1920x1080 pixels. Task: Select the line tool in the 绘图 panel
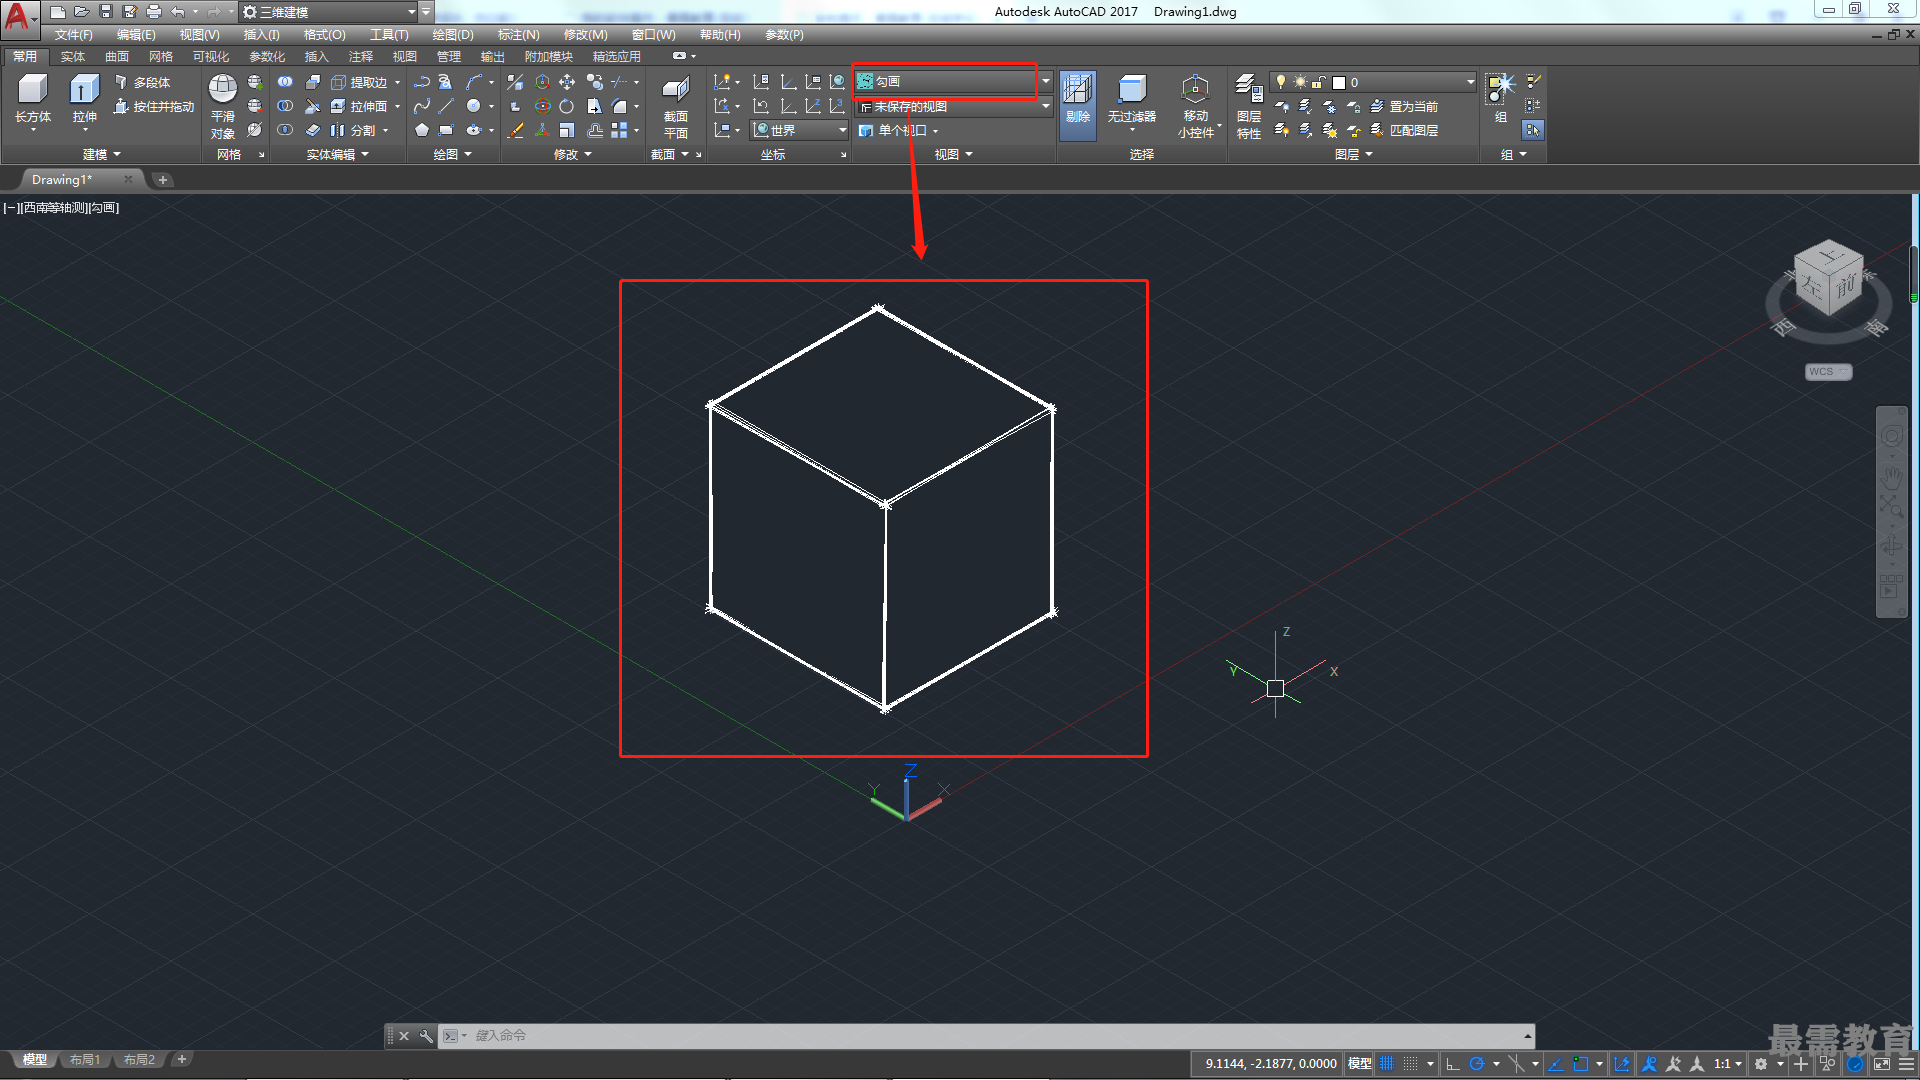point(446,106)
